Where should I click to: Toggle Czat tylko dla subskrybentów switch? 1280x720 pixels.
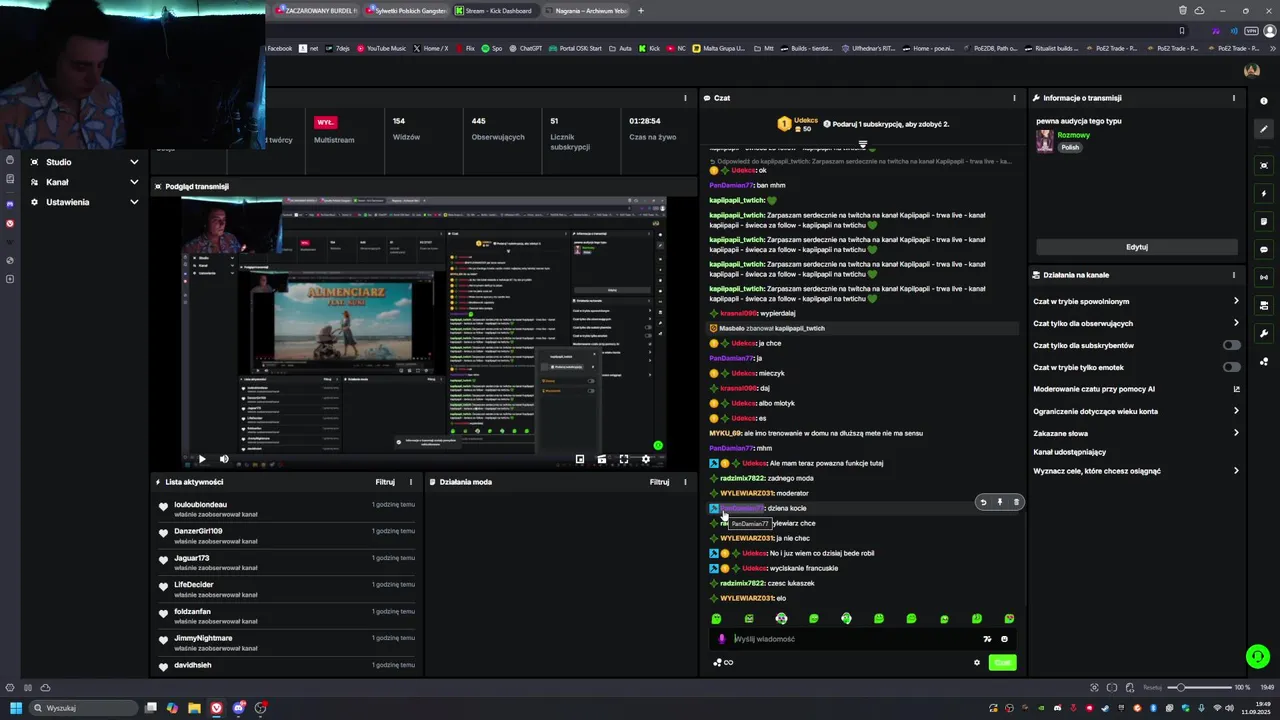tap(1232, 345)
